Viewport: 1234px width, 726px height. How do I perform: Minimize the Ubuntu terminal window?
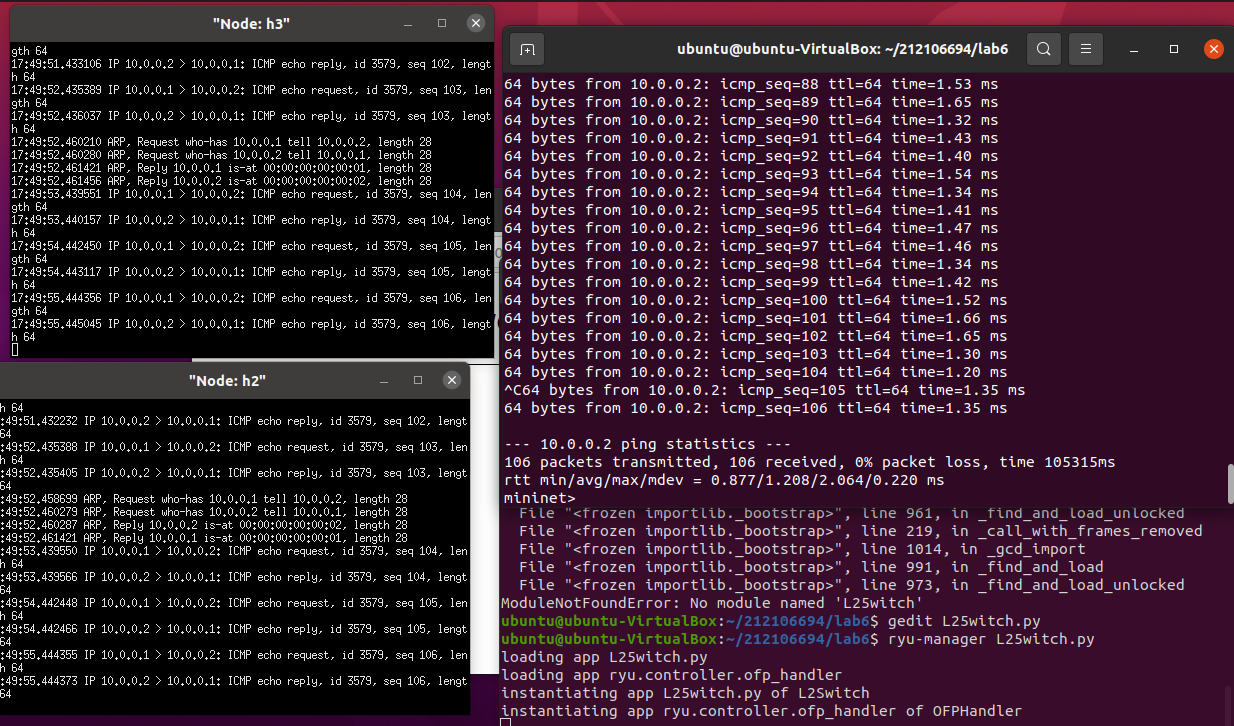click(x=1134, y=48)
